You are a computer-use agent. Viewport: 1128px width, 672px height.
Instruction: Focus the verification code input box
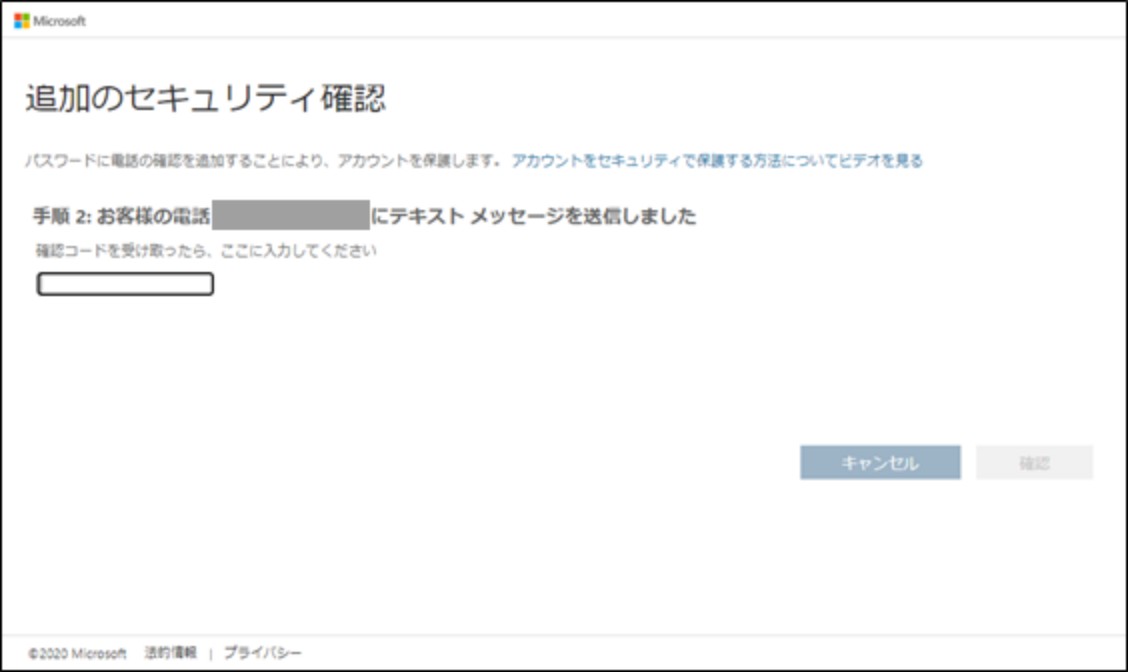125,285
